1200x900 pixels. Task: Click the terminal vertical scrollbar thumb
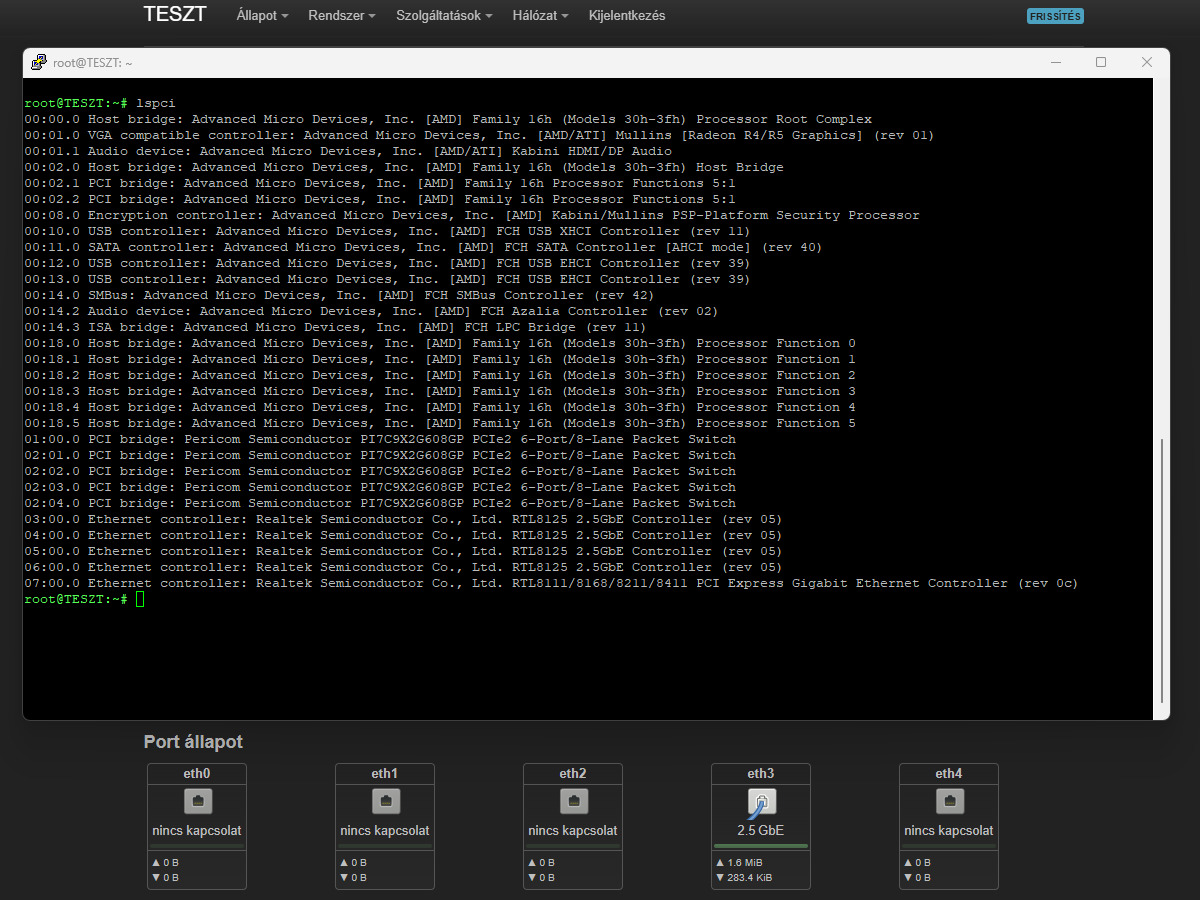[1162, 571]
